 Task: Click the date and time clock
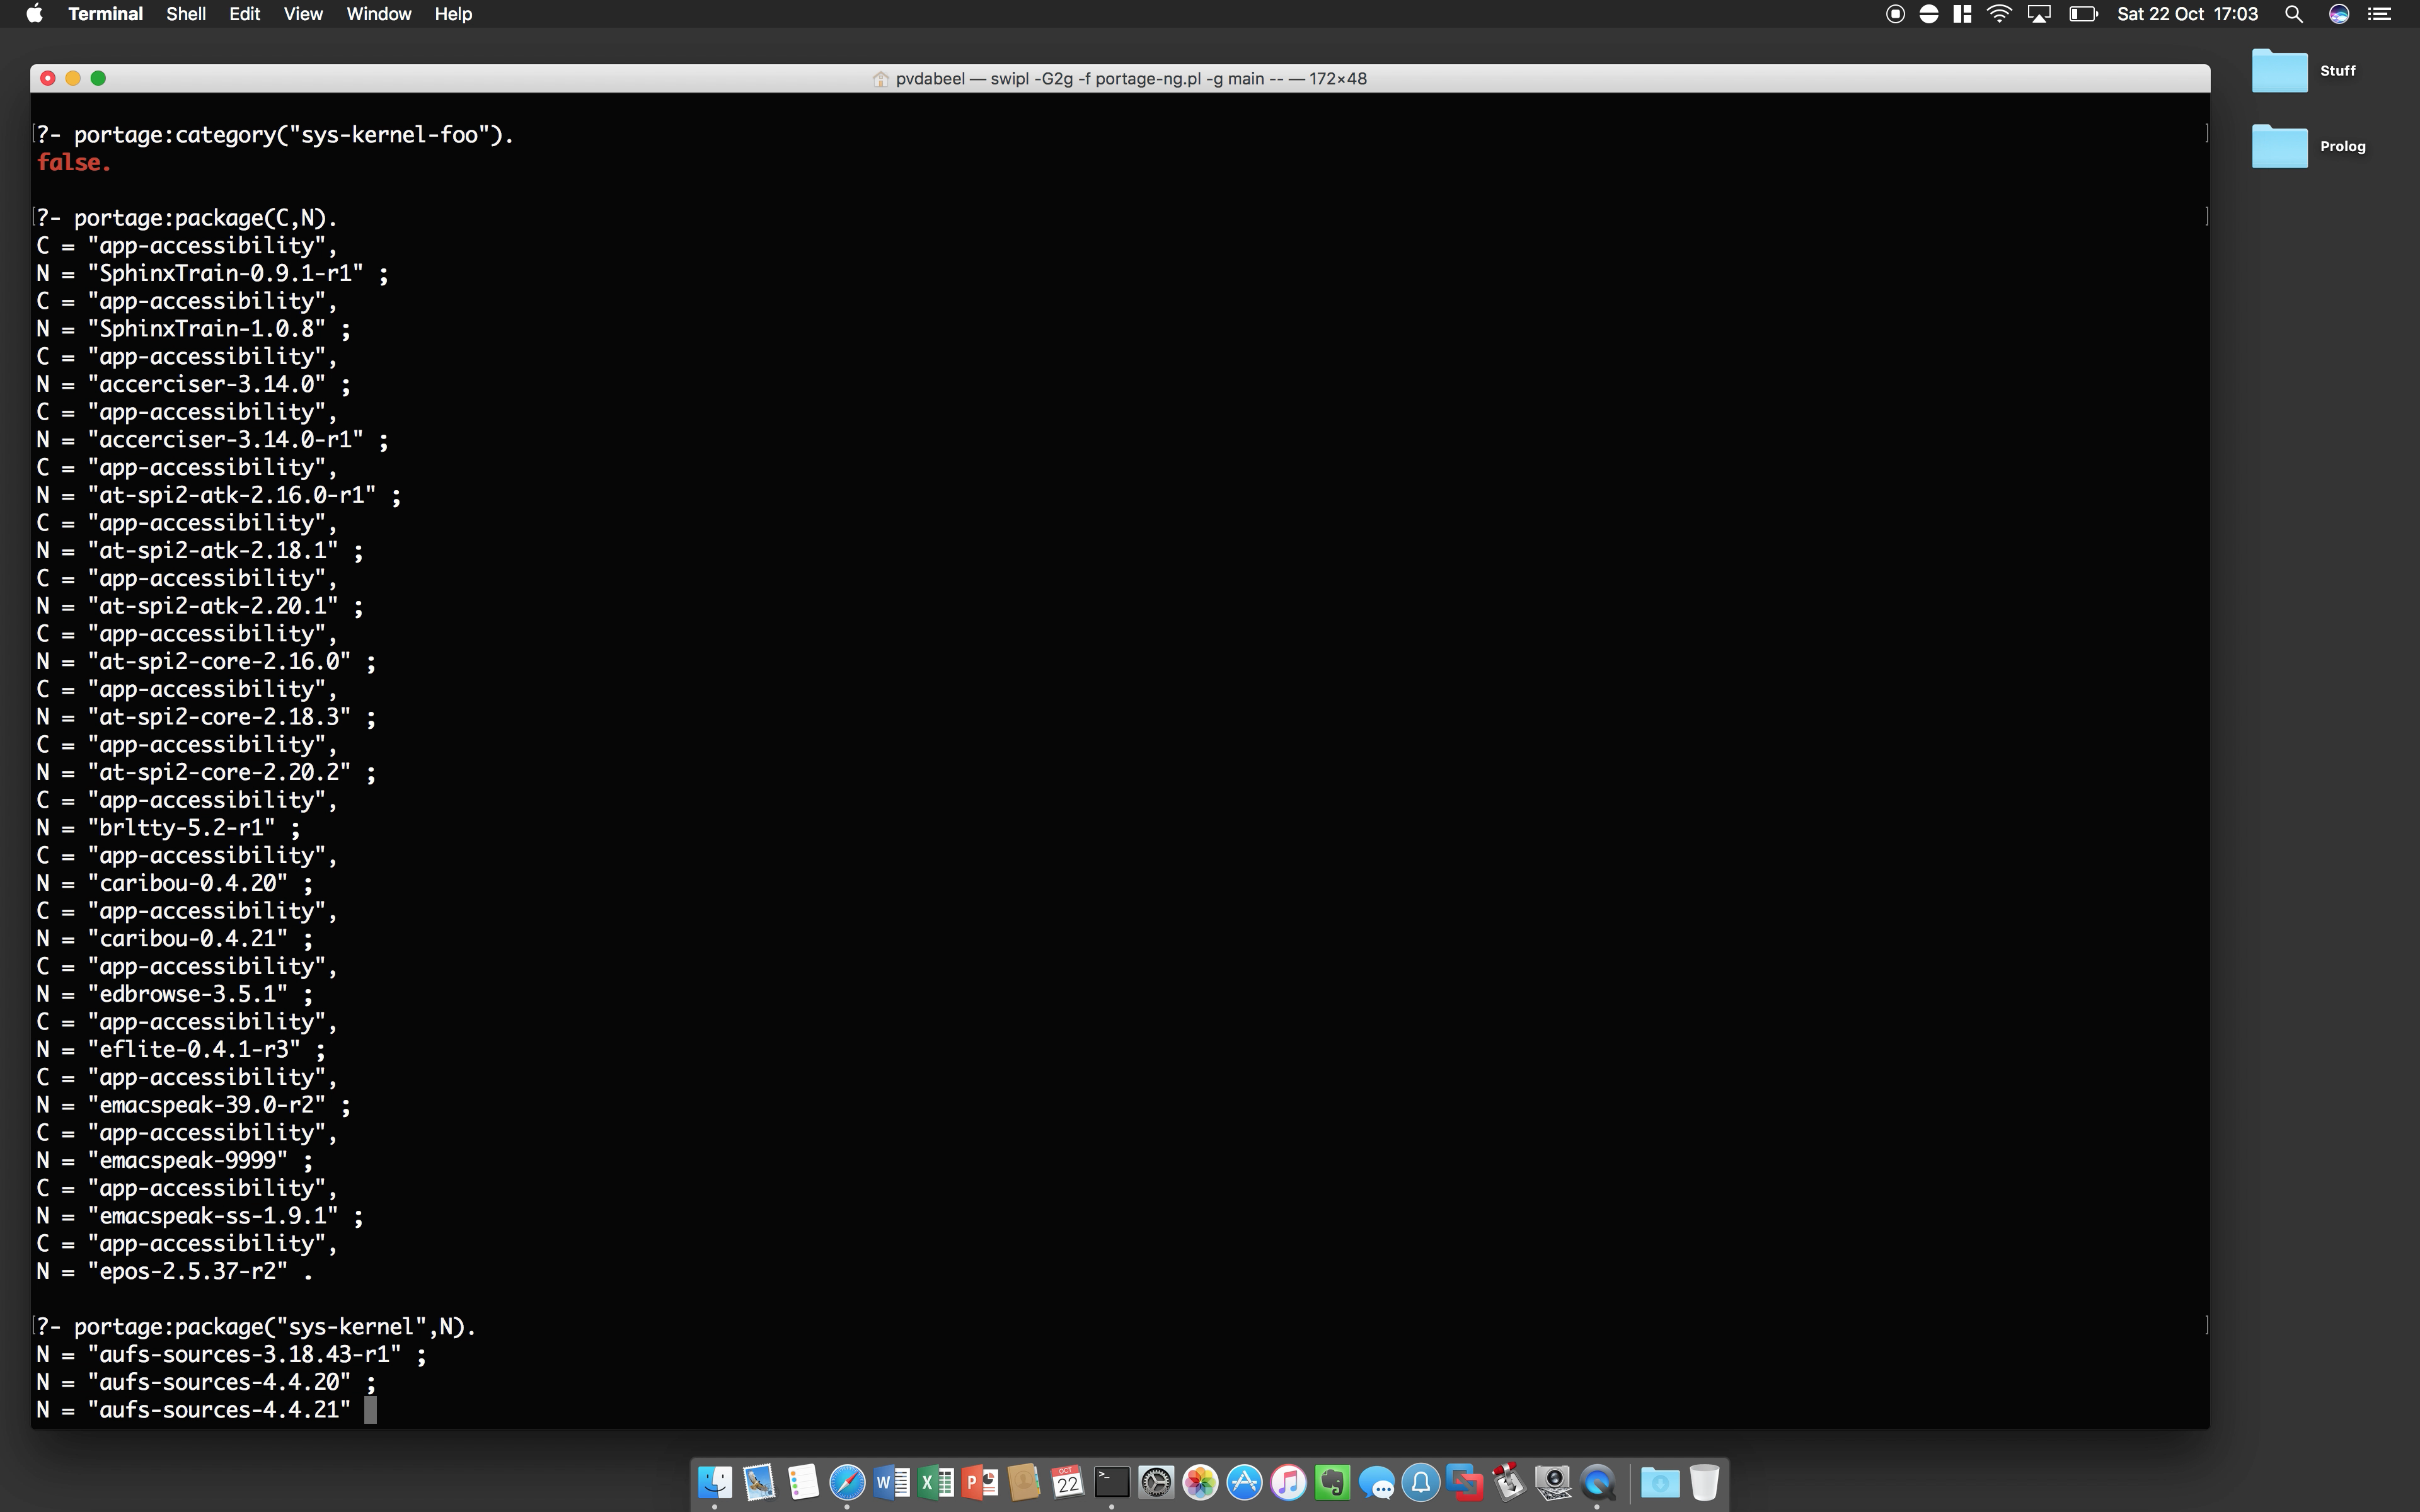click(2187, 14)
